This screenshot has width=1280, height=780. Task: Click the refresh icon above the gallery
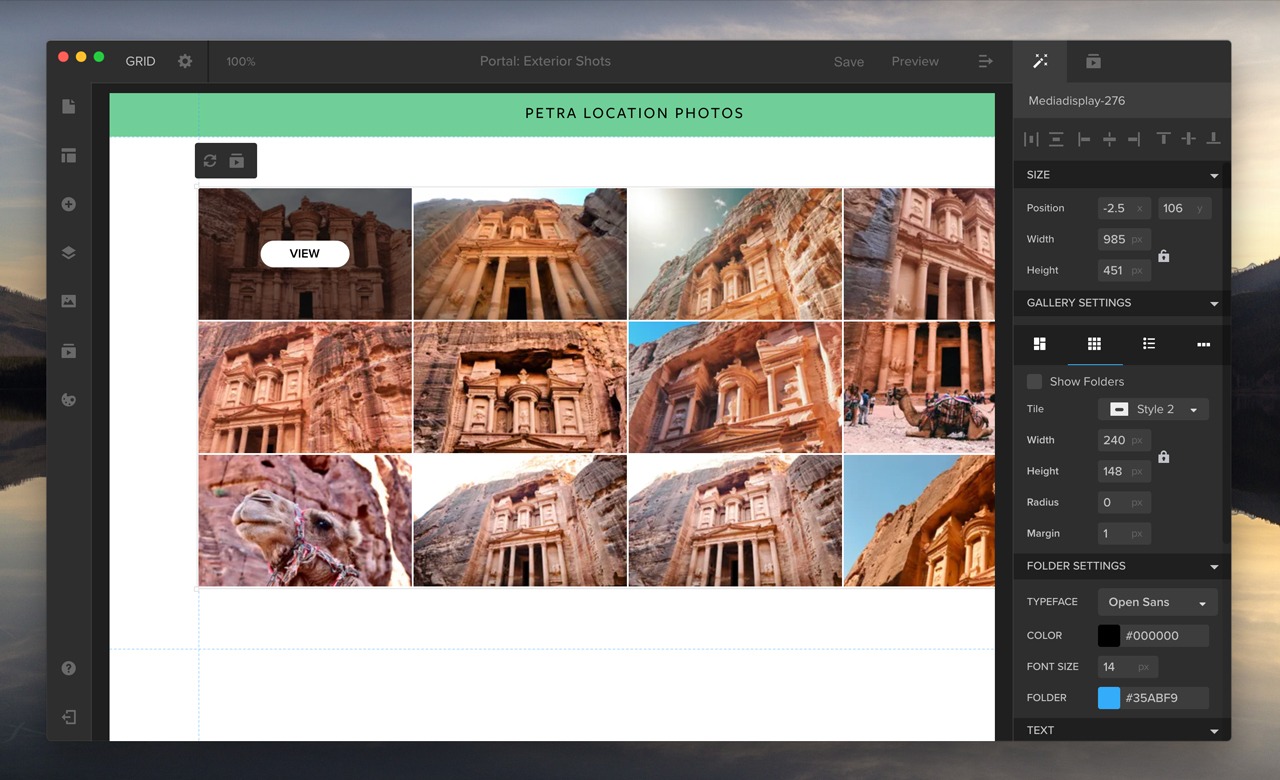tap(210, 160)
